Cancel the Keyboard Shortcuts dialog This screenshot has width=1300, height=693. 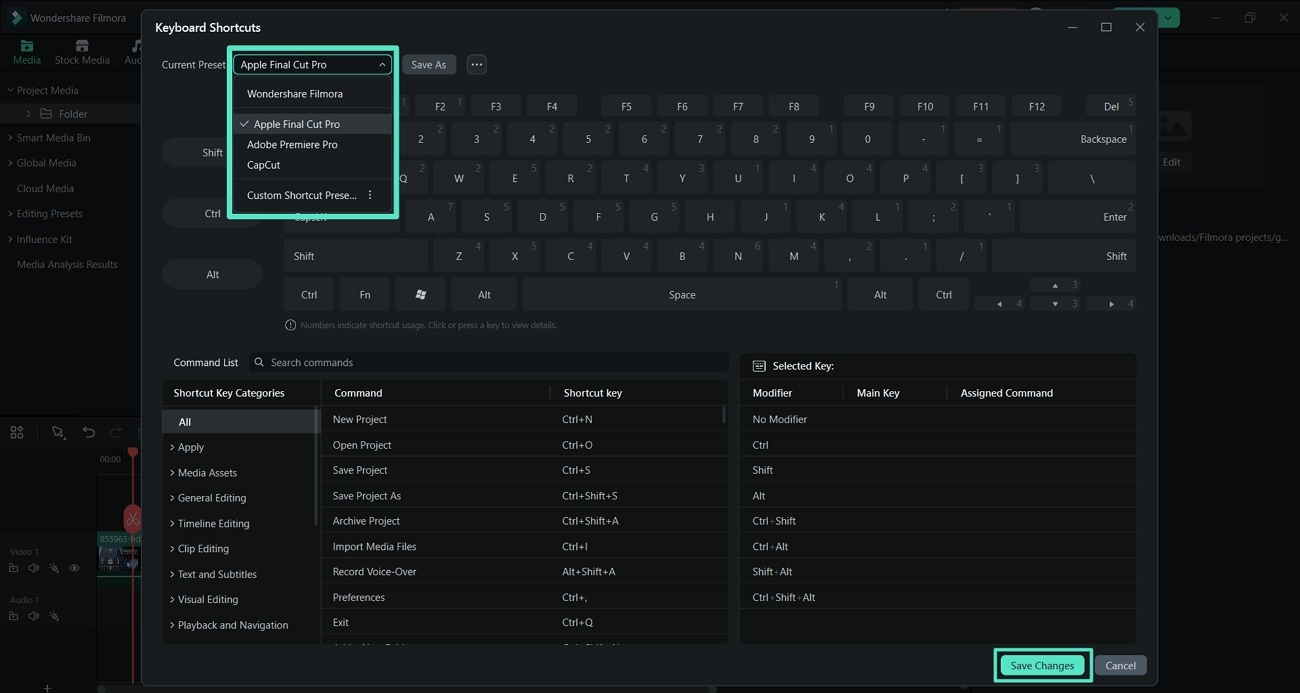[x=1120, y=665]
